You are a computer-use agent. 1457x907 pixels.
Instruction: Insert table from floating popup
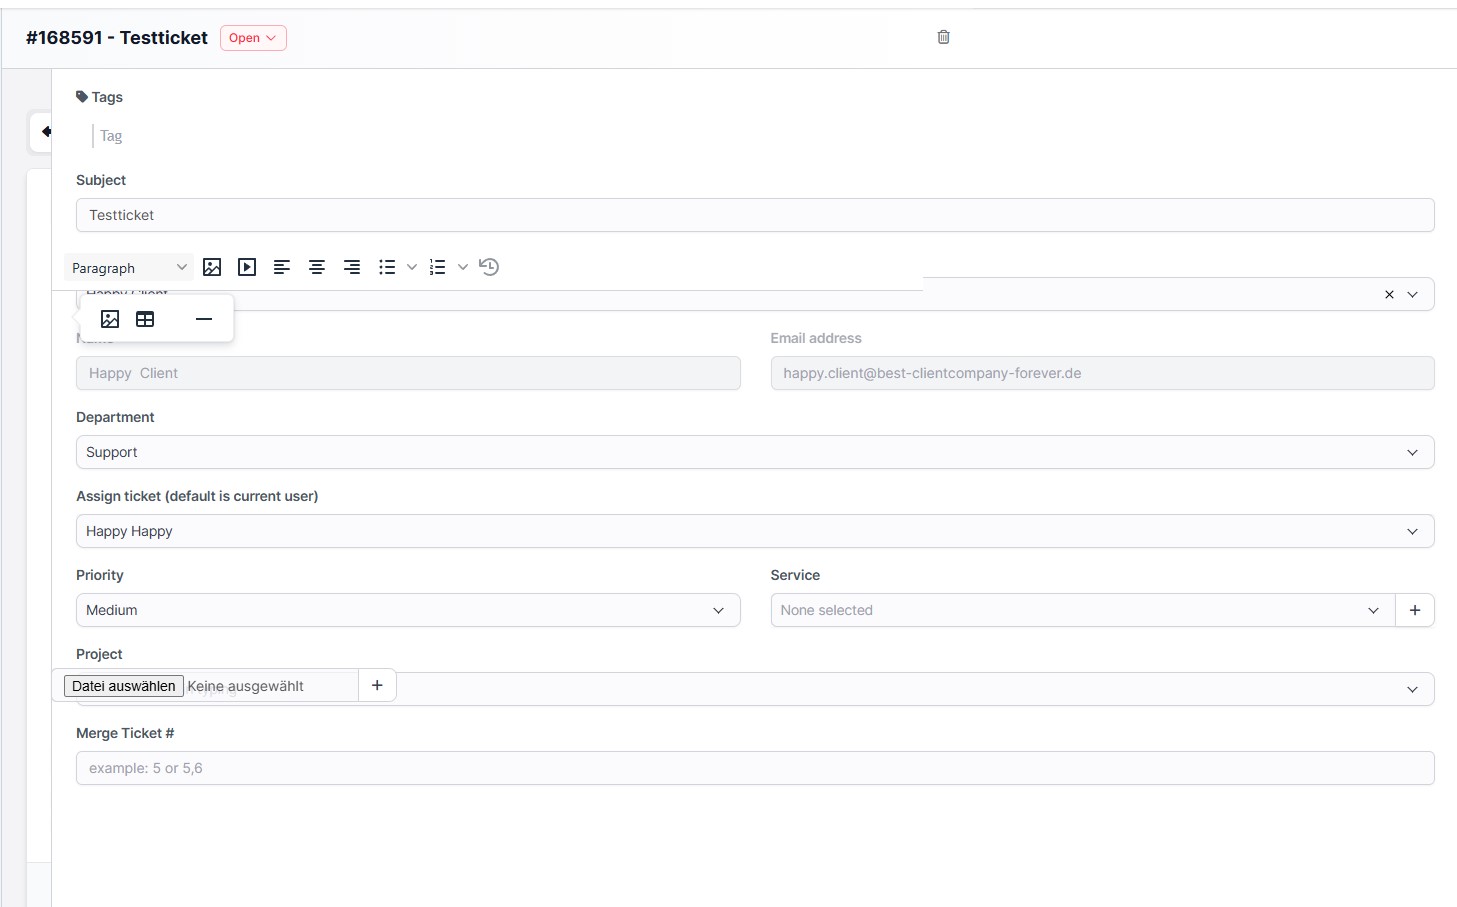[145, 319]
